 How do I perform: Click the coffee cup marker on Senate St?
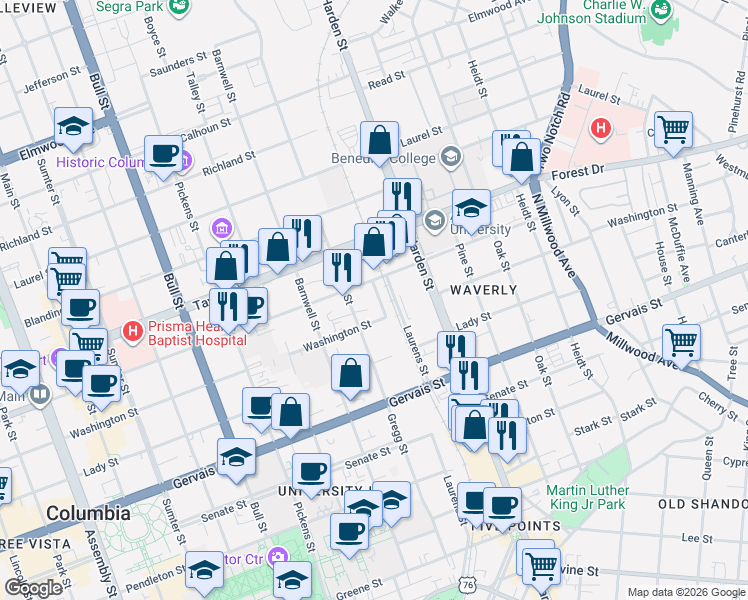311,472
